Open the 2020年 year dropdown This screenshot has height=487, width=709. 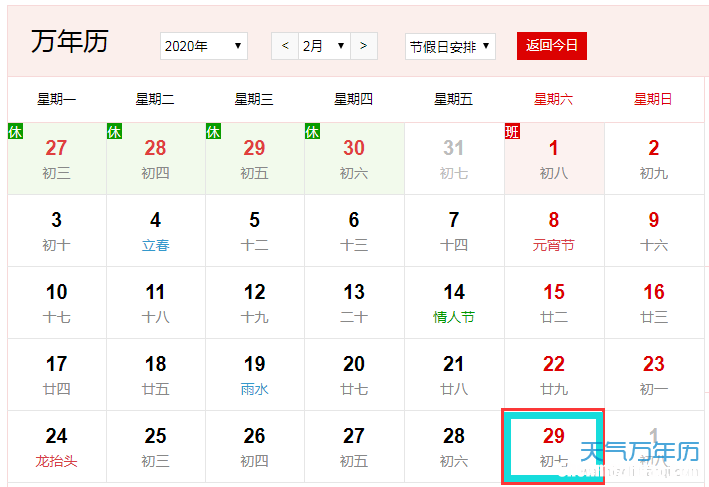(203, 46)
